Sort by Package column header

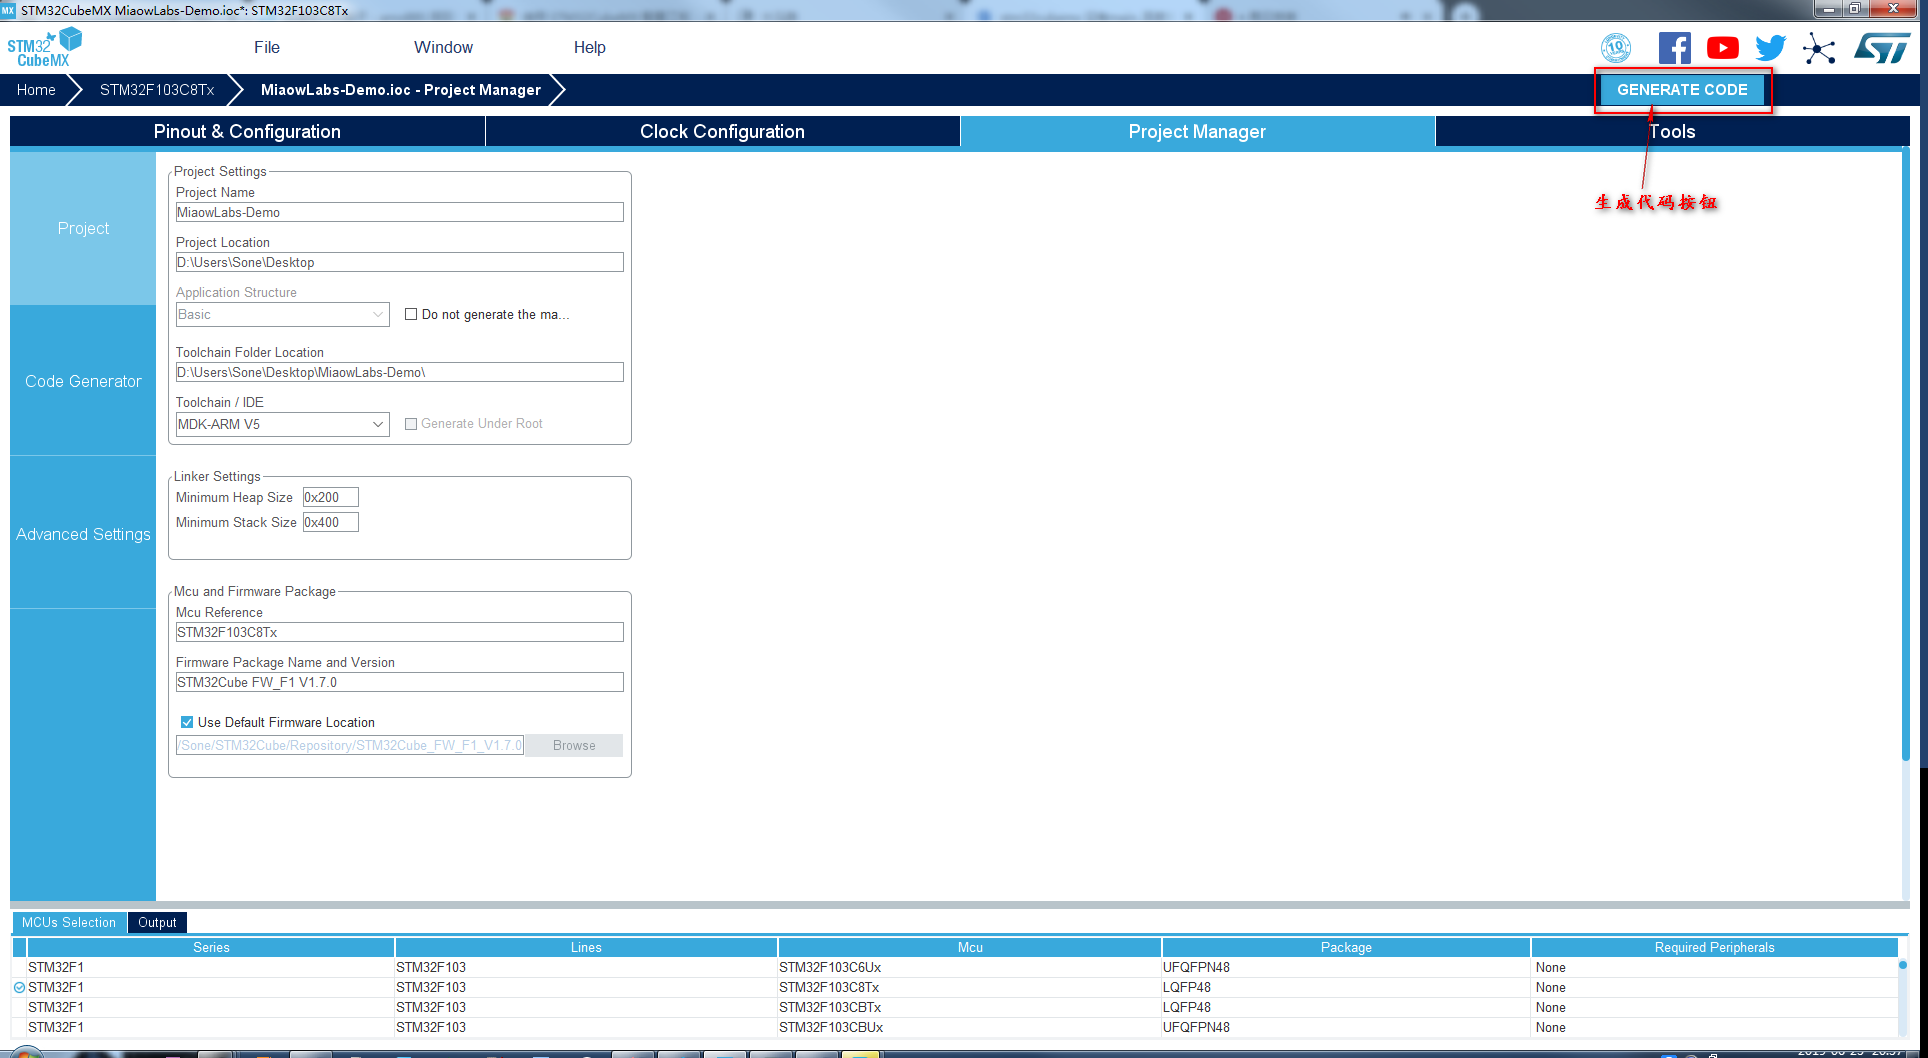(1346, 947)
